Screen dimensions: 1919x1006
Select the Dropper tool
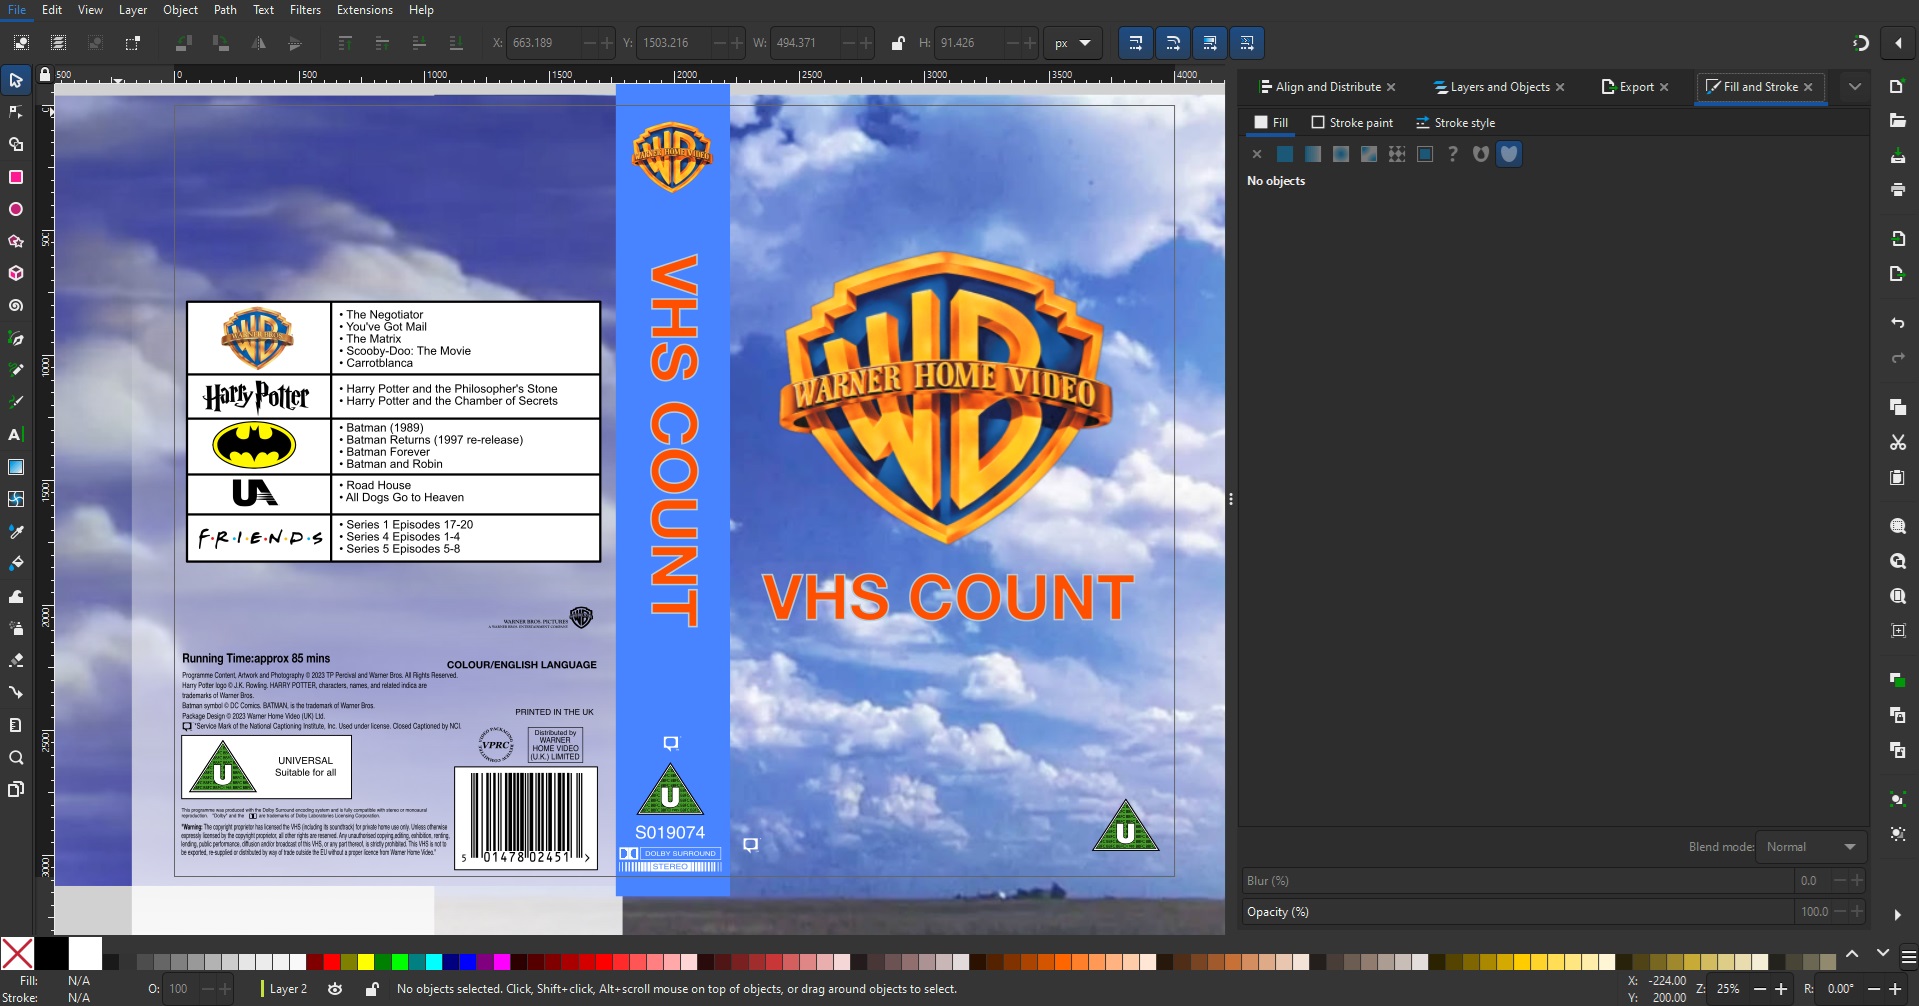(16, 531)
